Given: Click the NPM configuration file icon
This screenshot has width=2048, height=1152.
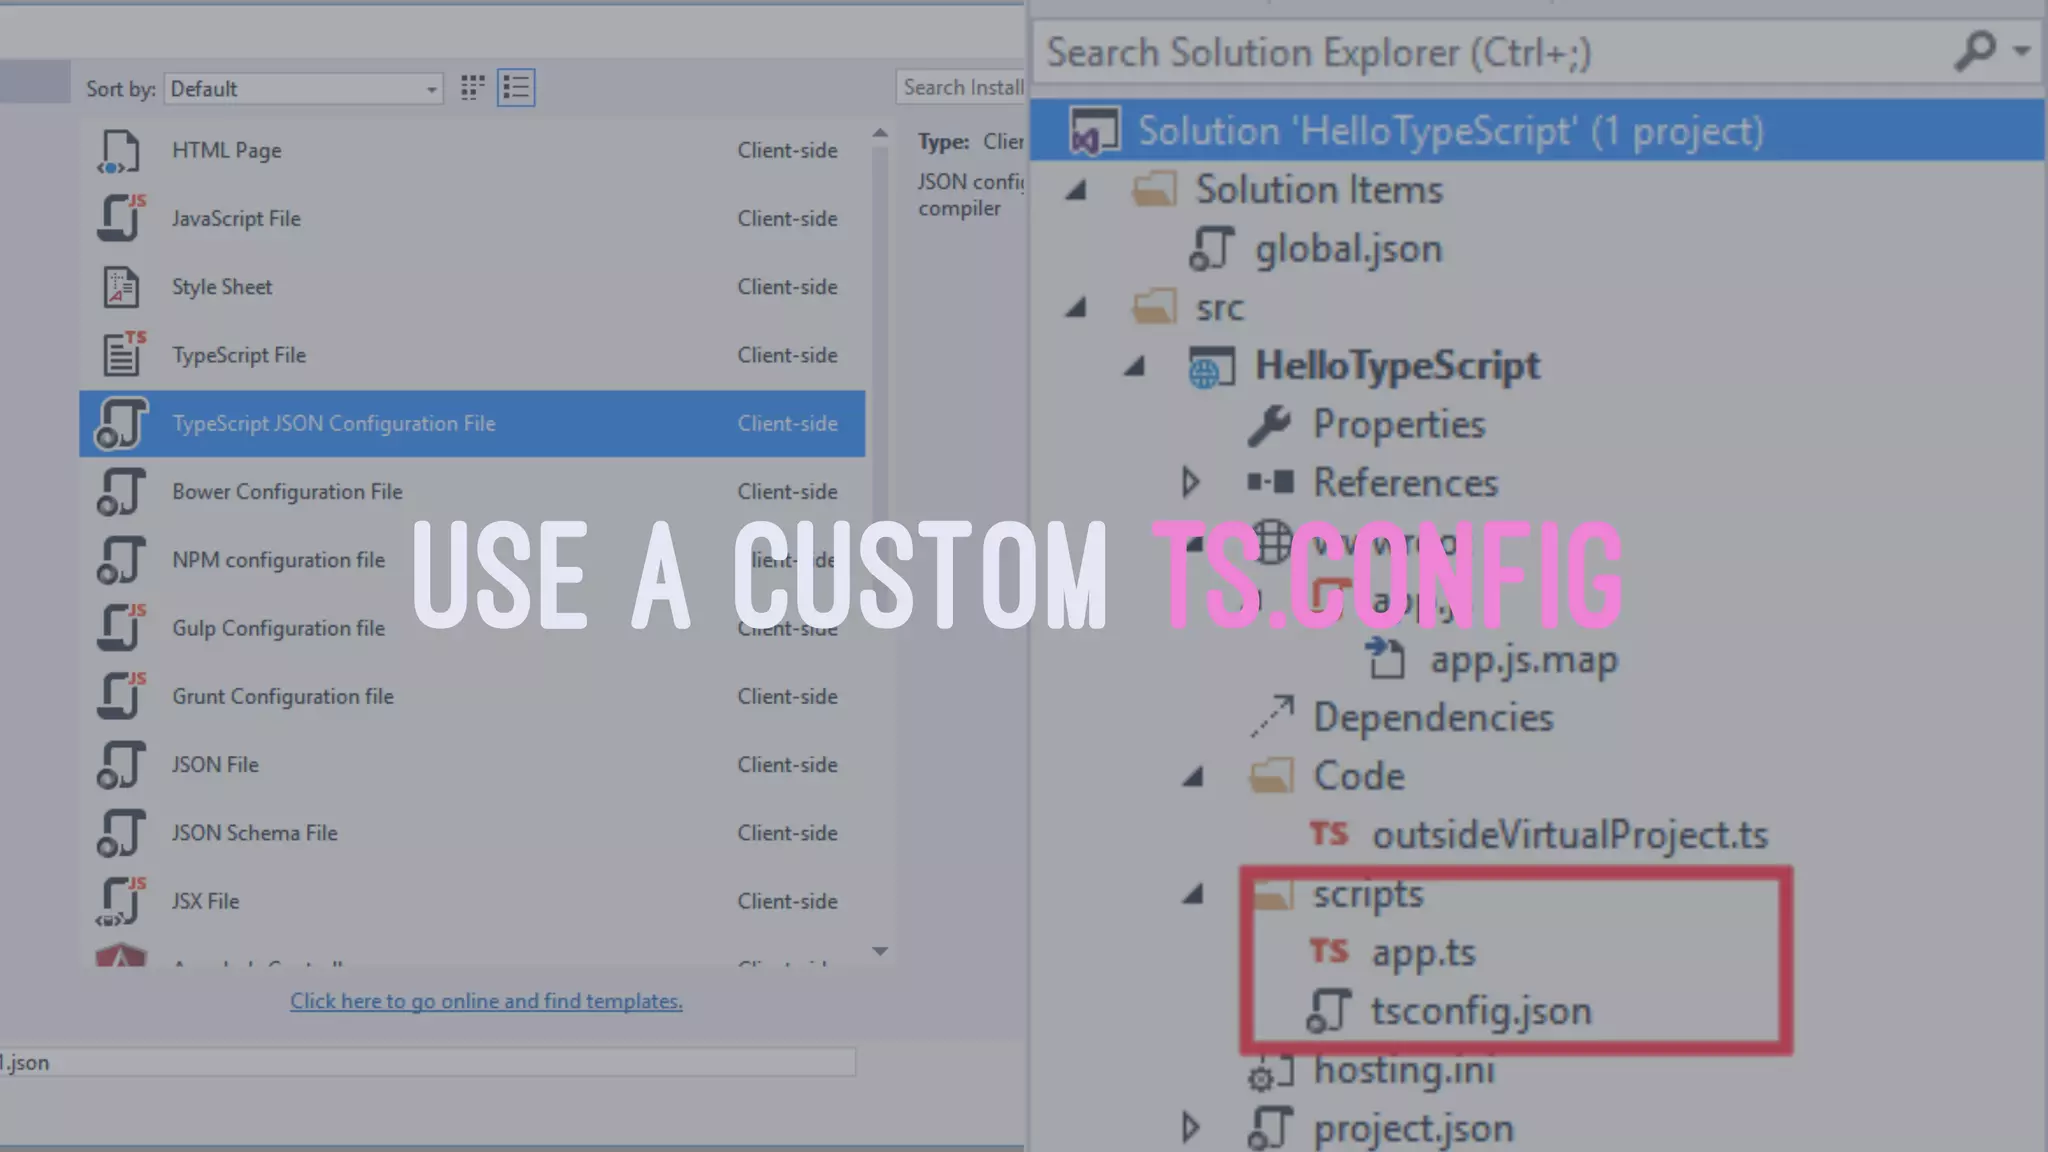Looking at the screenshot, I should pyautogui.click(x=121, y=560).
